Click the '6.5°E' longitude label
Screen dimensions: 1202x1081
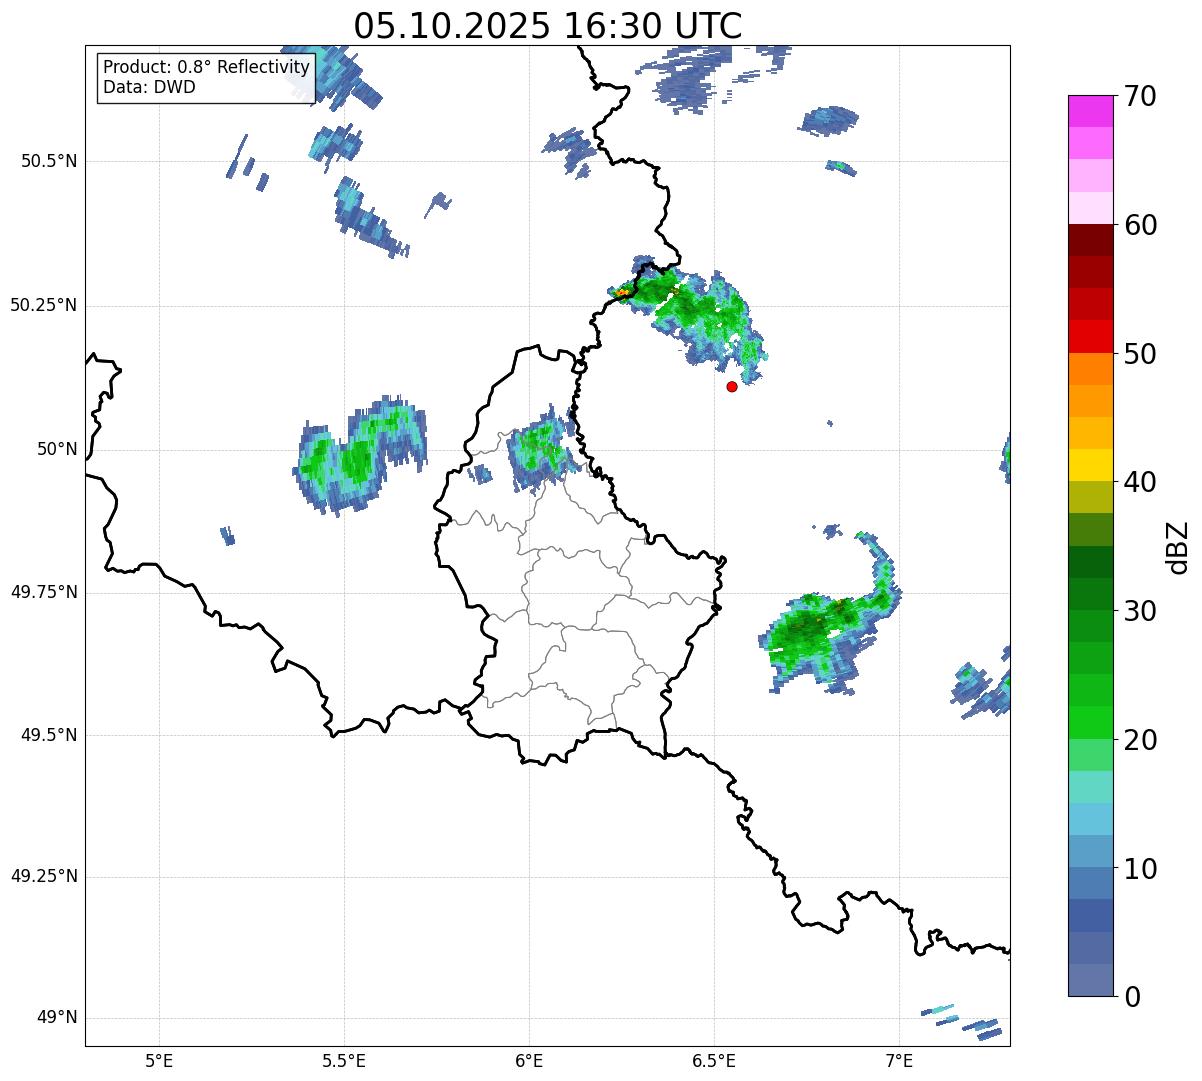(x=714, y=1061)
